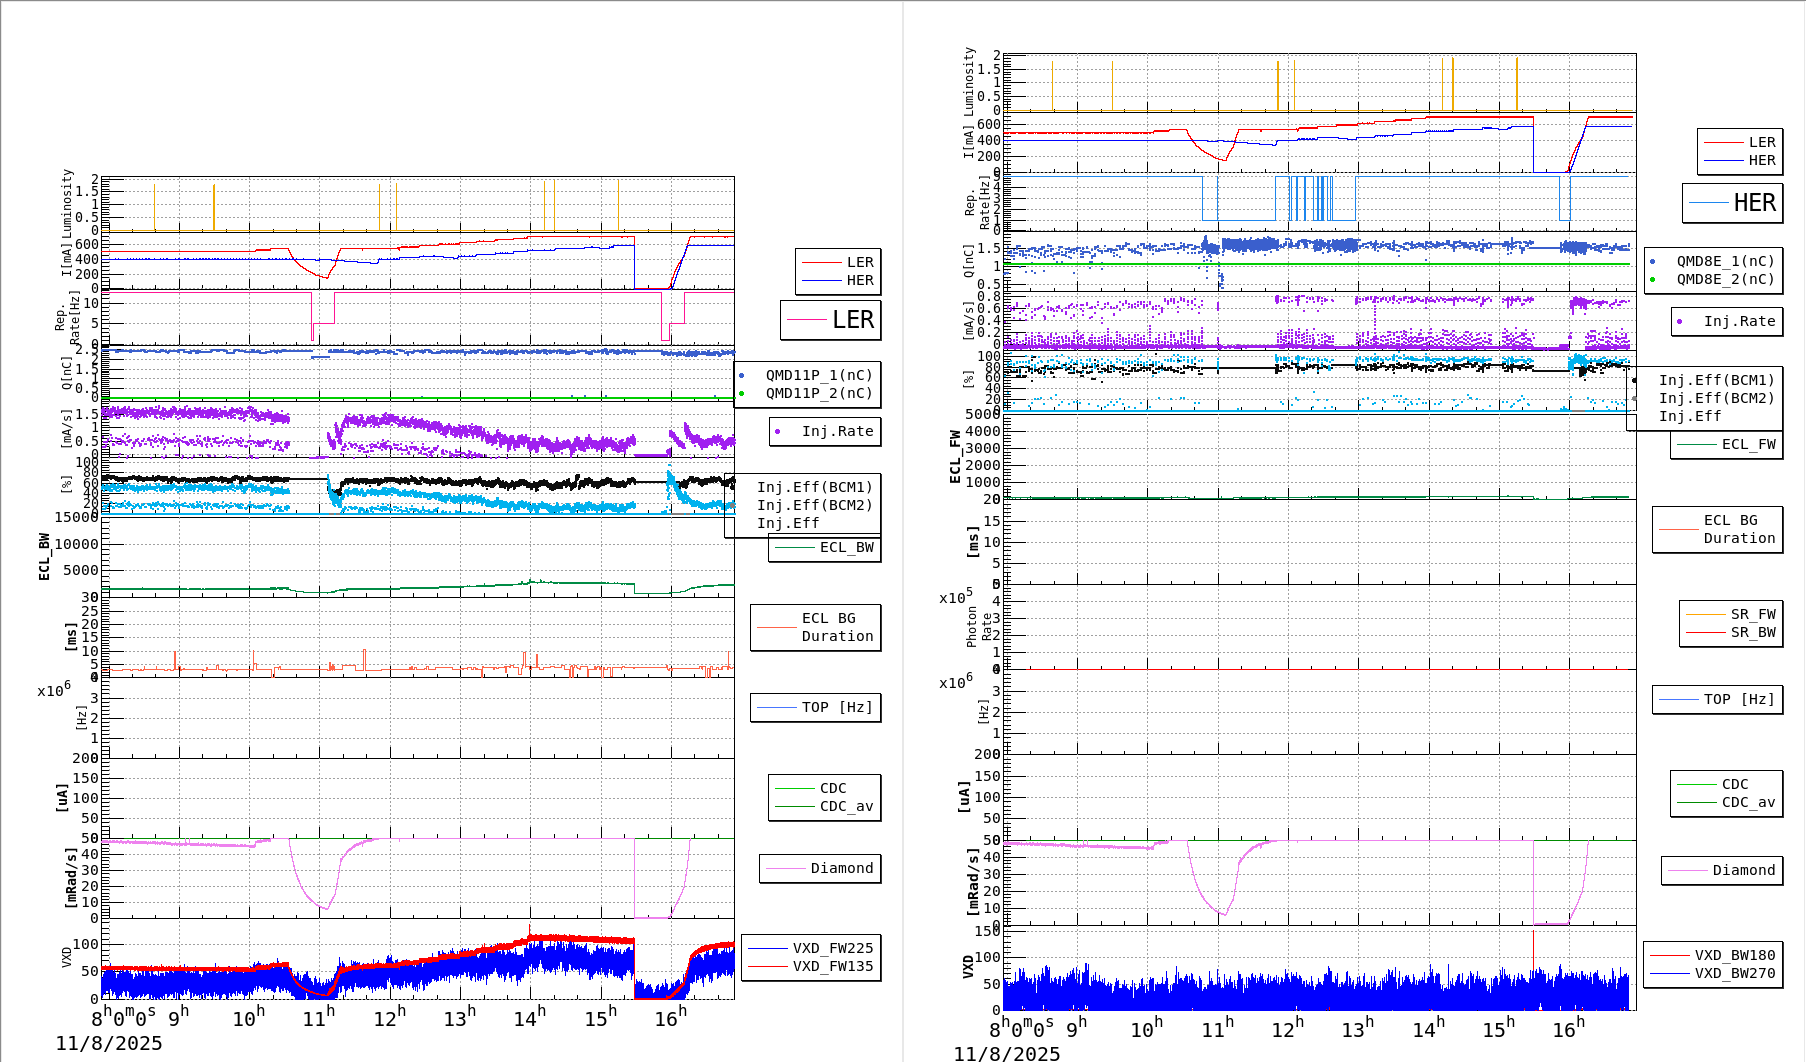Click the purple Inj.Rate marker in the left legend
The height and width of the screenshot is (1062, 1806).
tap(778, 432)
